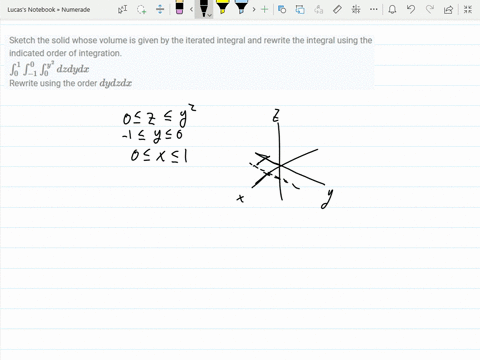Open notifications bell
Viewport: 480px width, 360px height.
[x=392, y=9]
